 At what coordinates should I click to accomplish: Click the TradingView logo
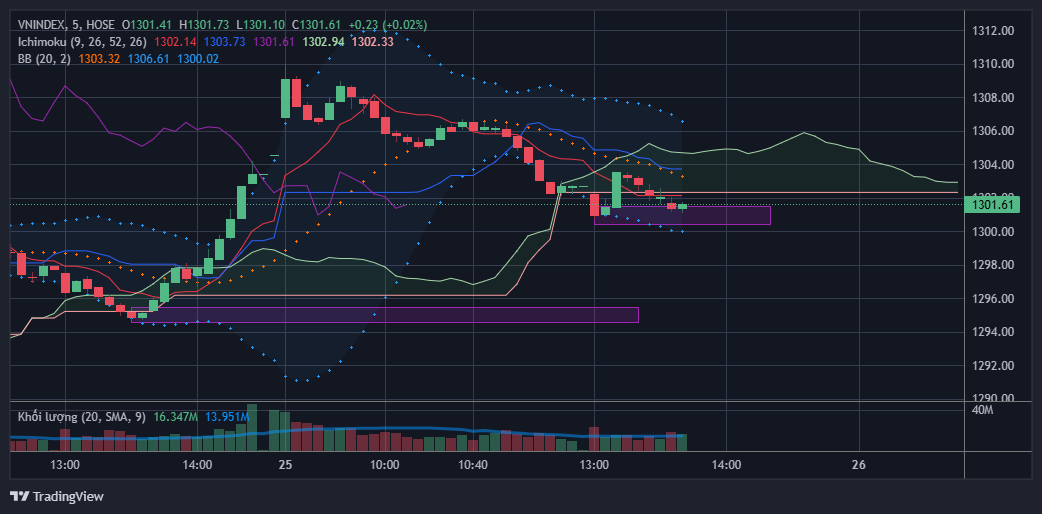(x=19, y=496)
